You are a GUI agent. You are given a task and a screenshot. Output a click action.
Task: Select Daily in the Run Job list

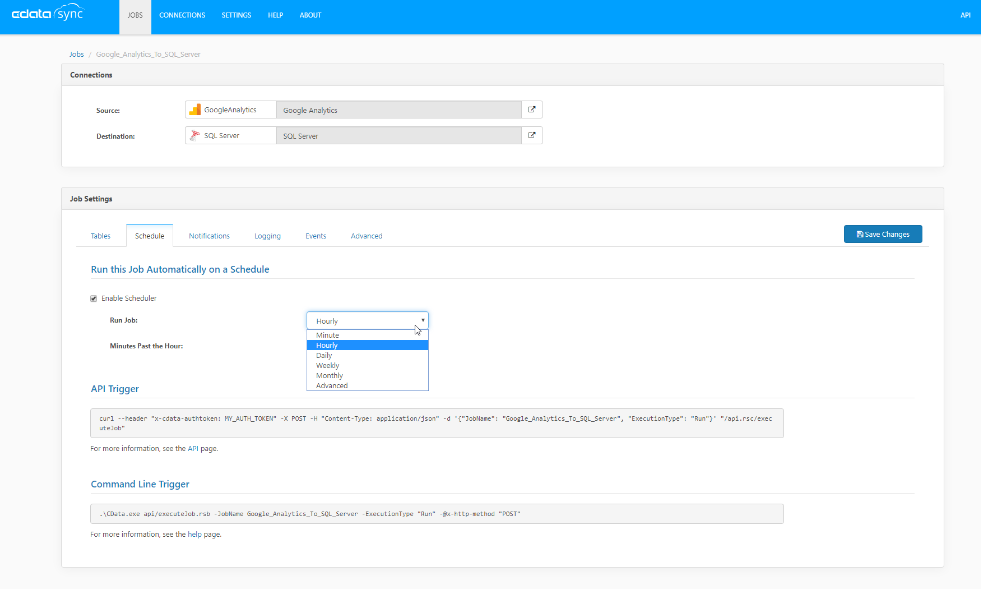[x=367, y=355]
